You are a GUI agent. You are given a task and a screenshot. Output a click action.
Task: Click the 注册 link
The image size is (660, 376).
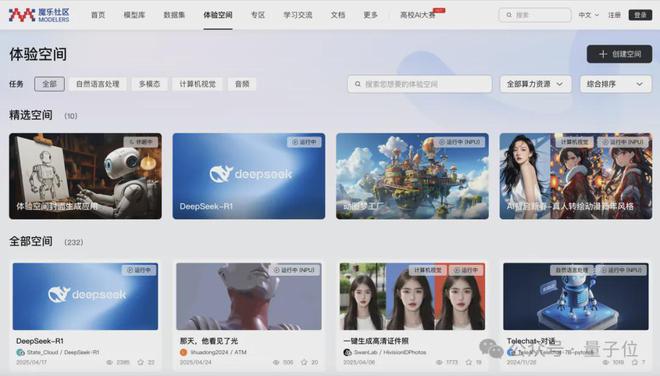coord(614,15)
